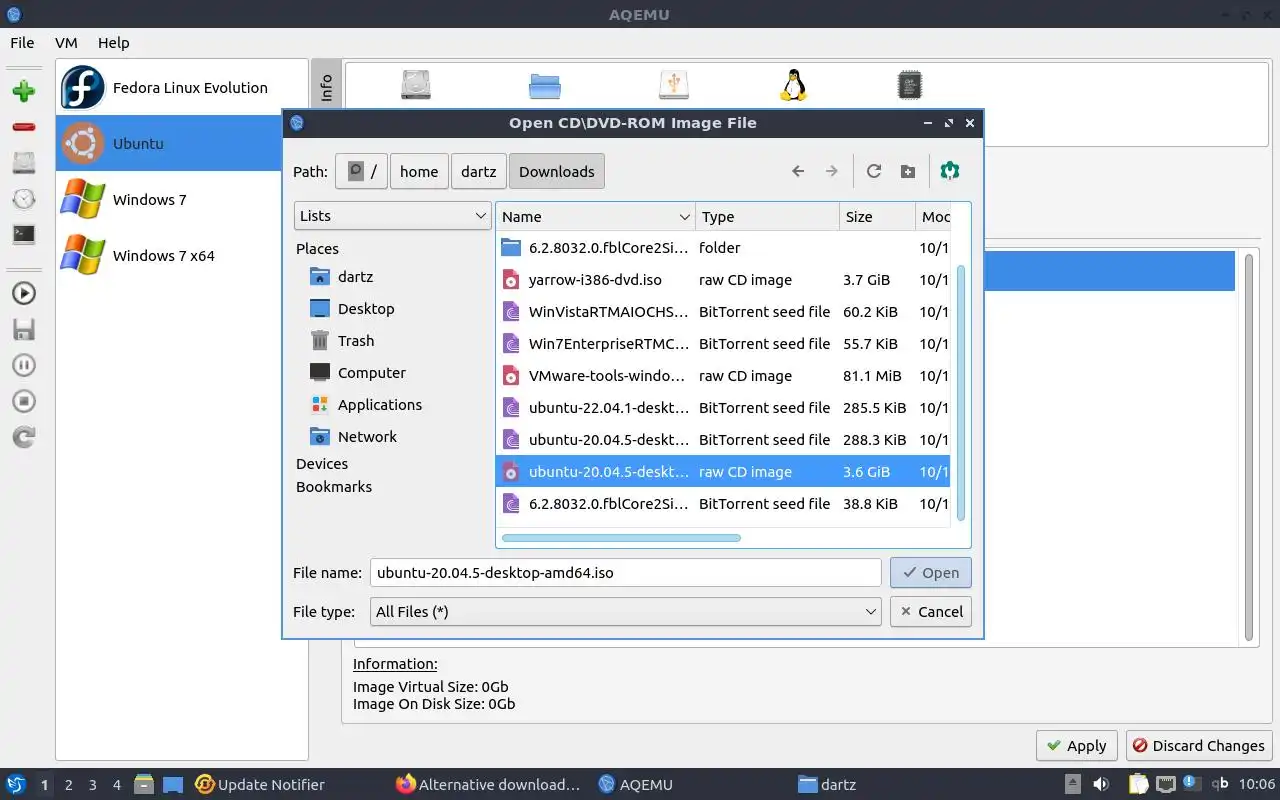Select Windows 7 VM entry

tap(182, 199)
